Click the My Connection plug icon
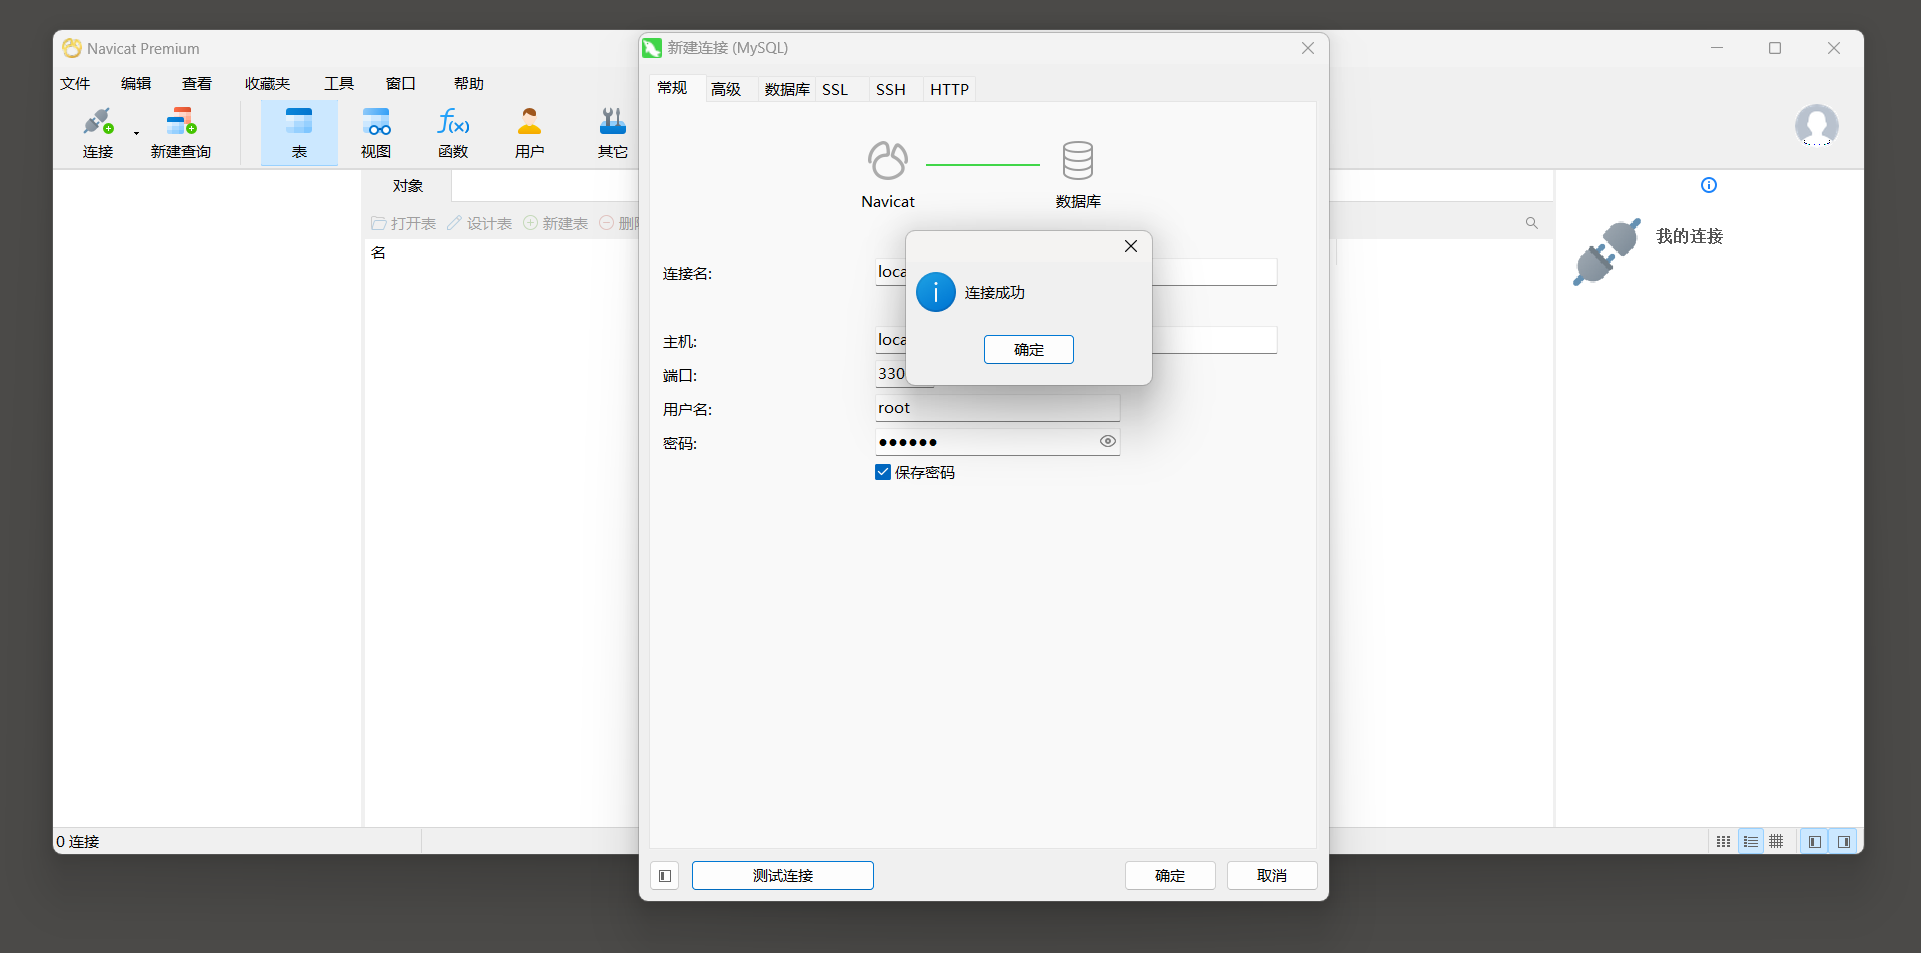The image size is (1921, 953). 1606,252
